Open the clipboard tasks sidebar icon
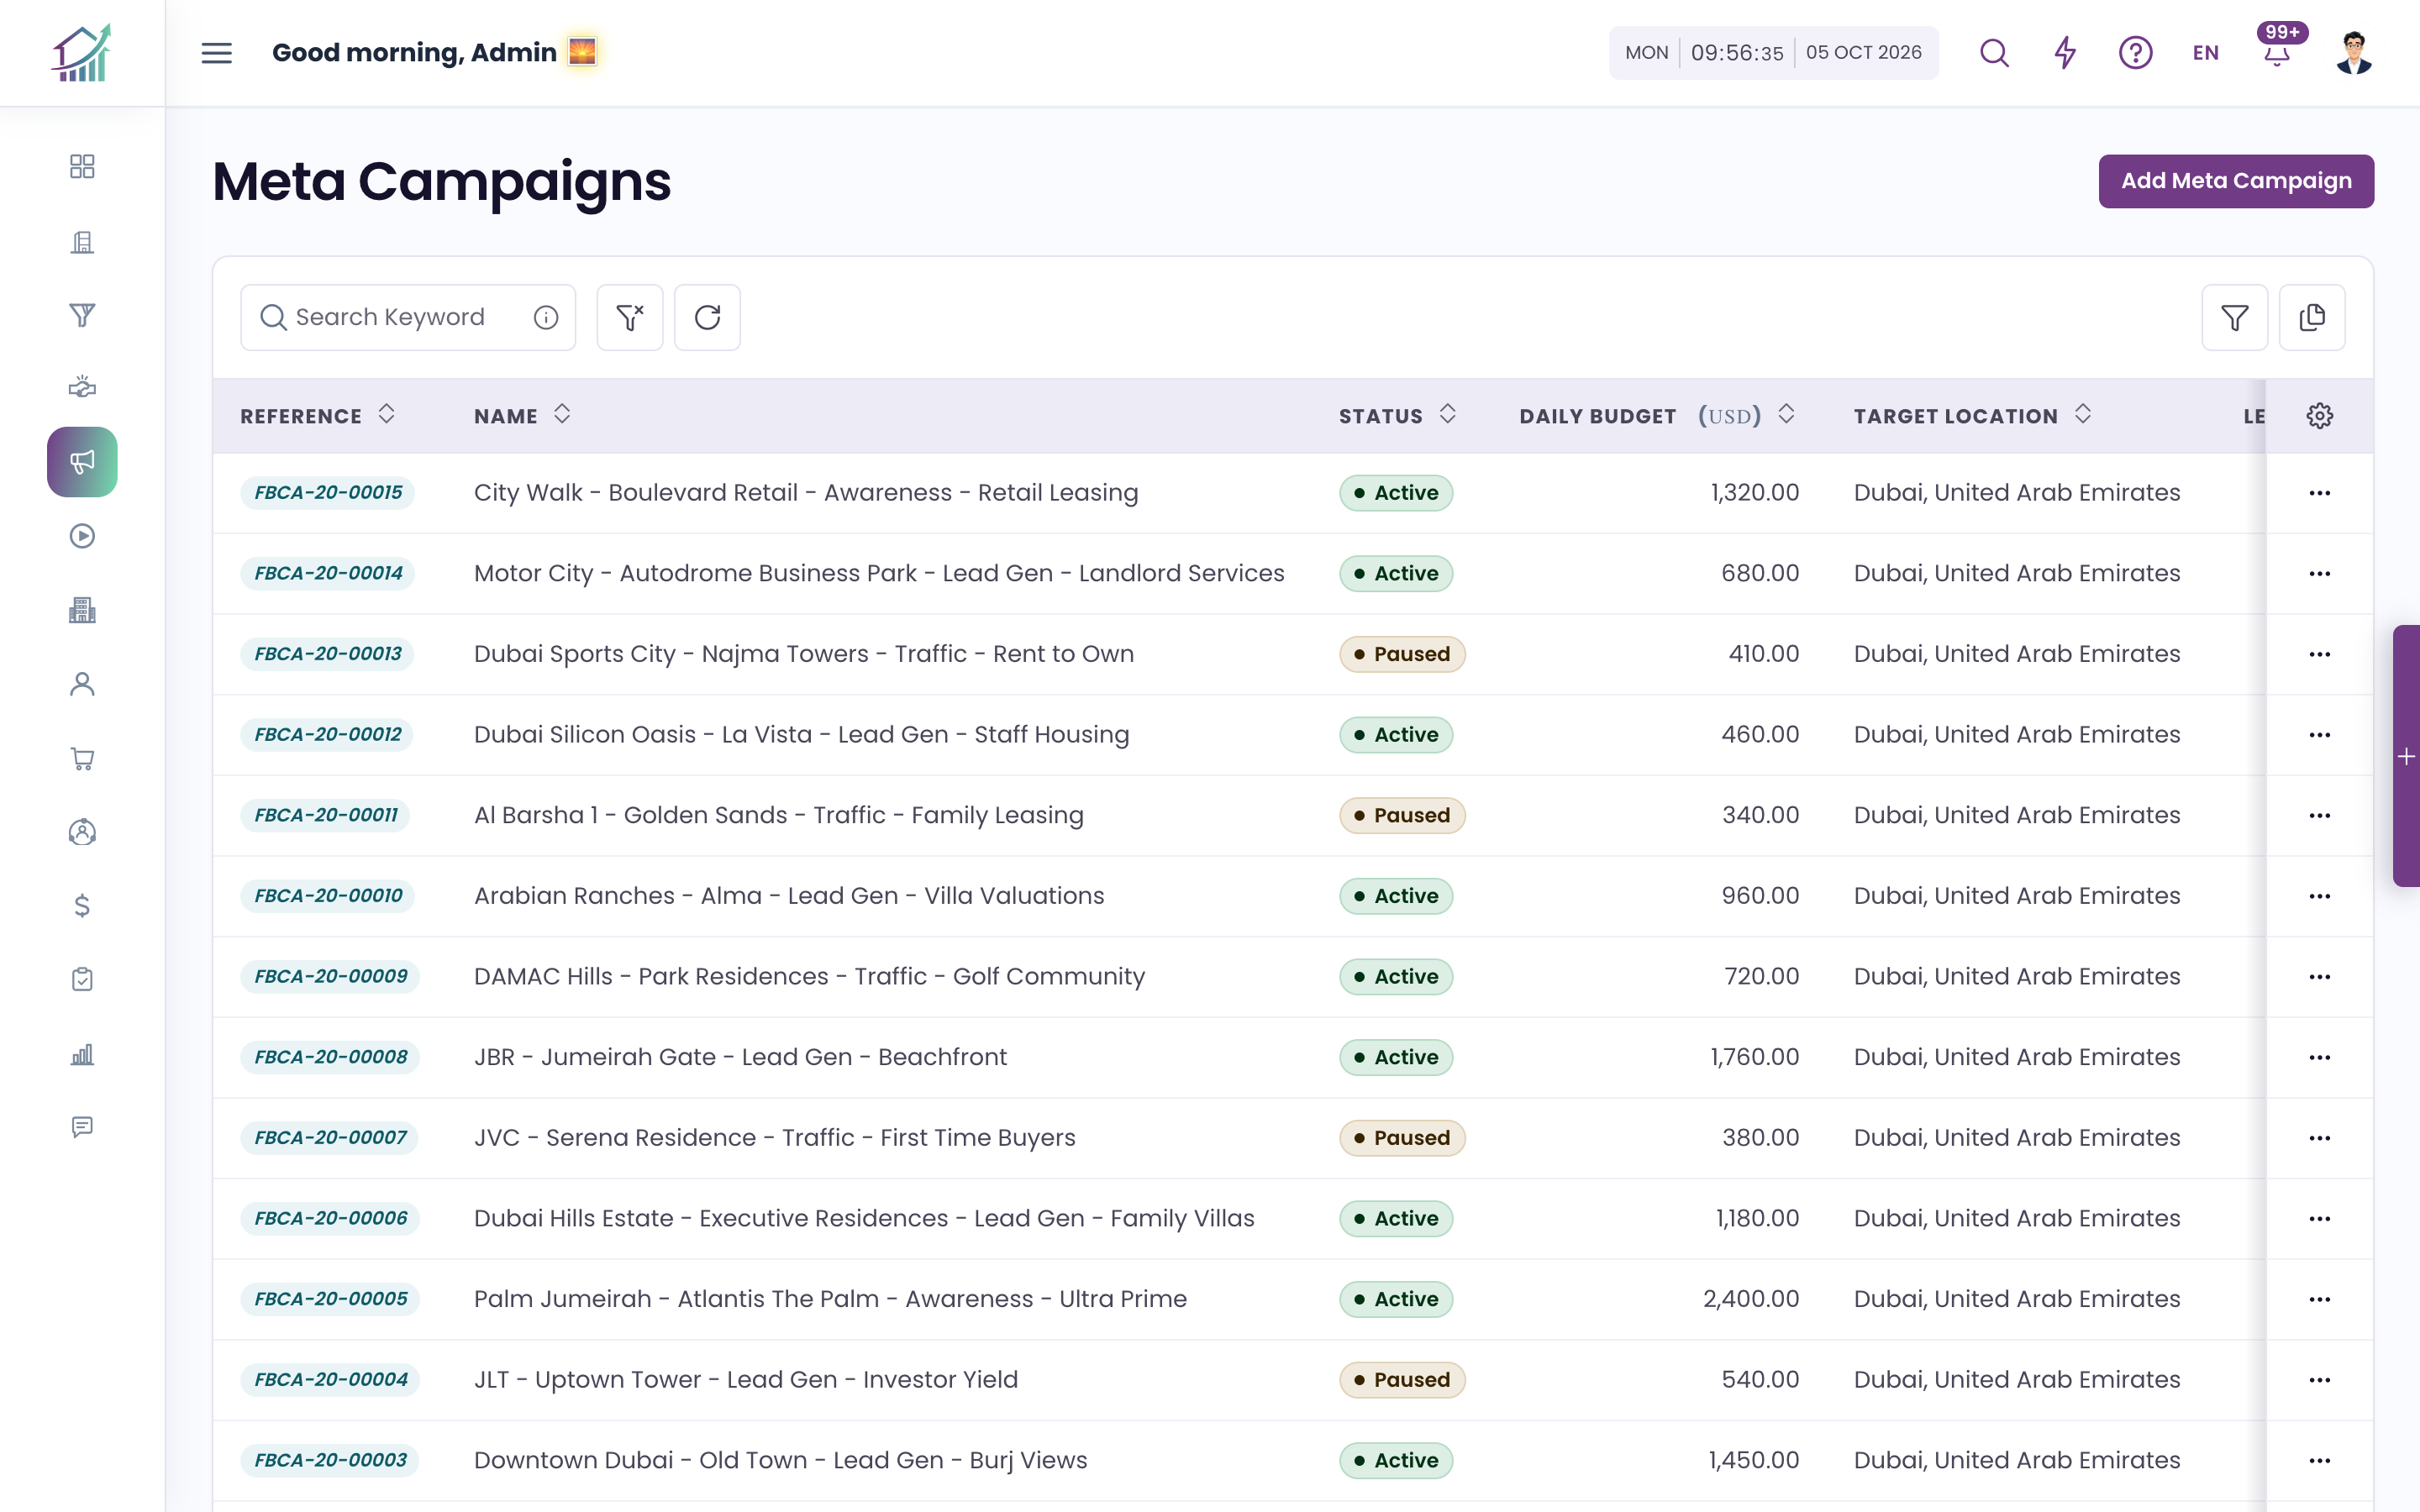2420x1512 pixels. 82,980
